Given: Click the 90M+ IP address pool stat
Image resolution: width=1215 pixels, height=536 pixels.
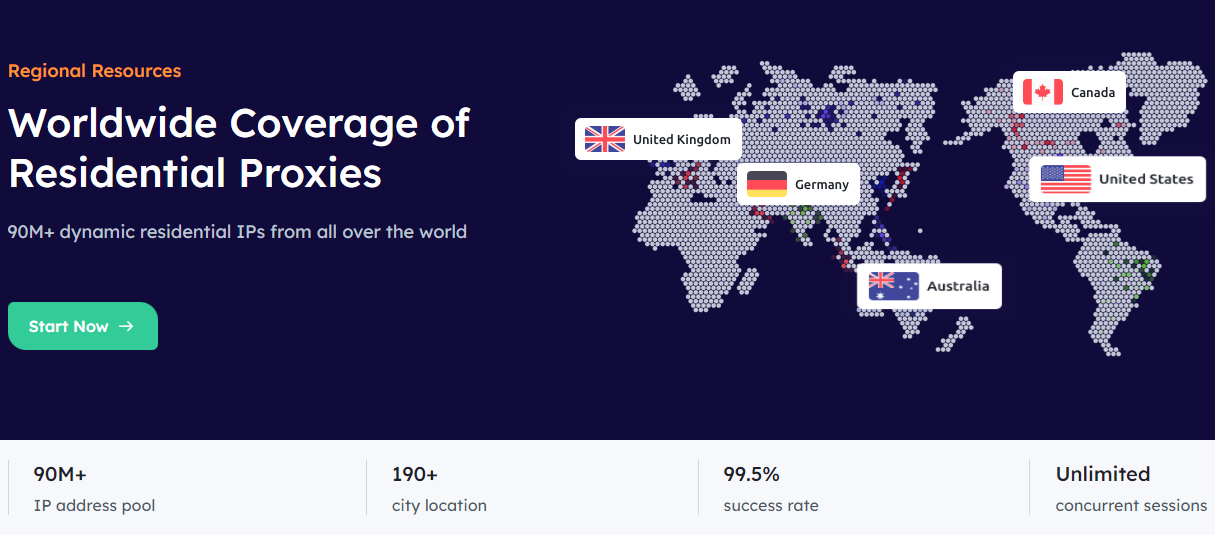Looking at the screenshot, I should tap(94, 489).
